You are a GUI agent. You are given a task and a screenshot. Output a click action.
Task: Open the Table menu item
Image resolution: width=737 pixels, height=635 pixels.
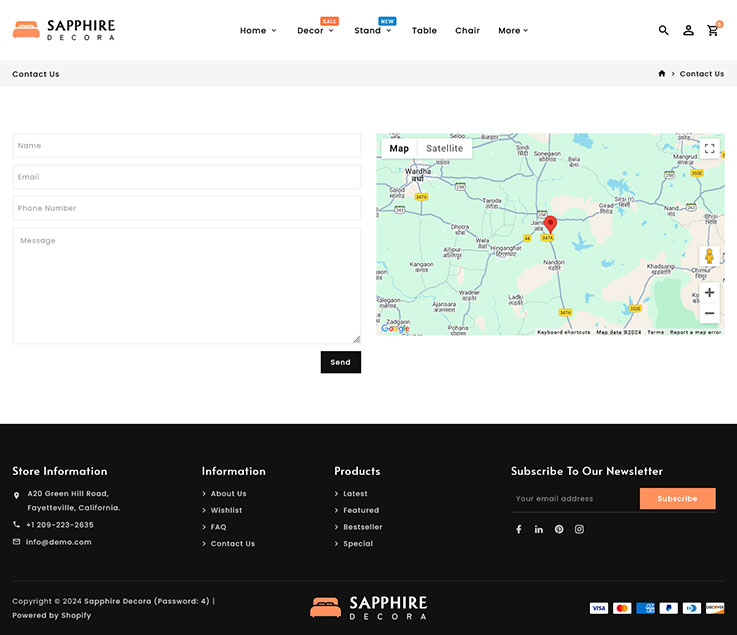[x=424, y=31]
